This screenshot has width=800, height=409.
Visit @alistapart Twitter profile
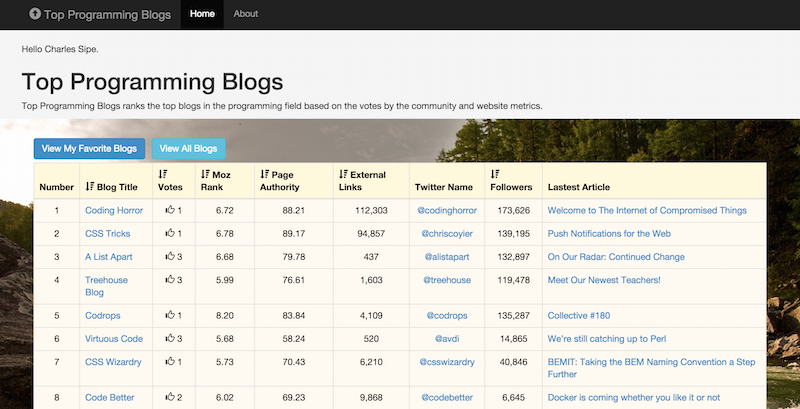[447, 257]
